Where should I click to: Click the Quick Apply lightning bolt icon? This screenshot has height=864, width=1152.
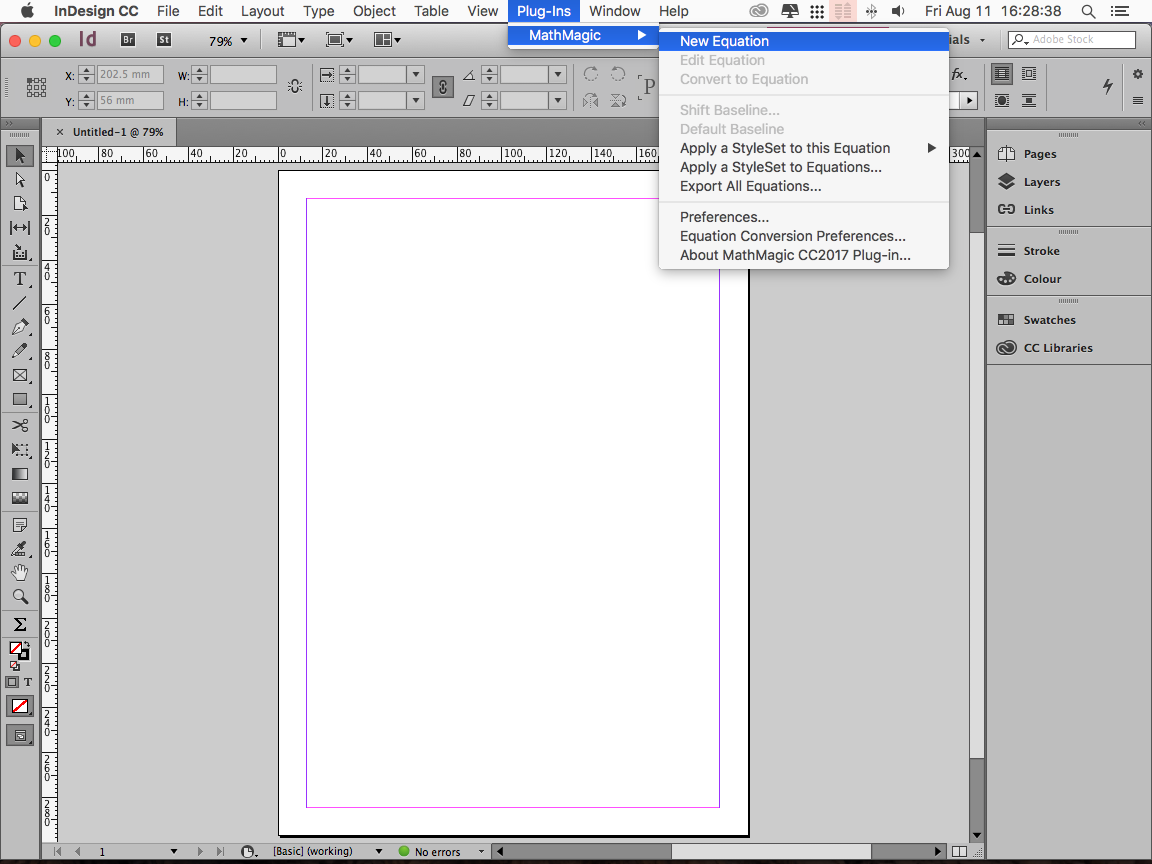[1108, 86]
